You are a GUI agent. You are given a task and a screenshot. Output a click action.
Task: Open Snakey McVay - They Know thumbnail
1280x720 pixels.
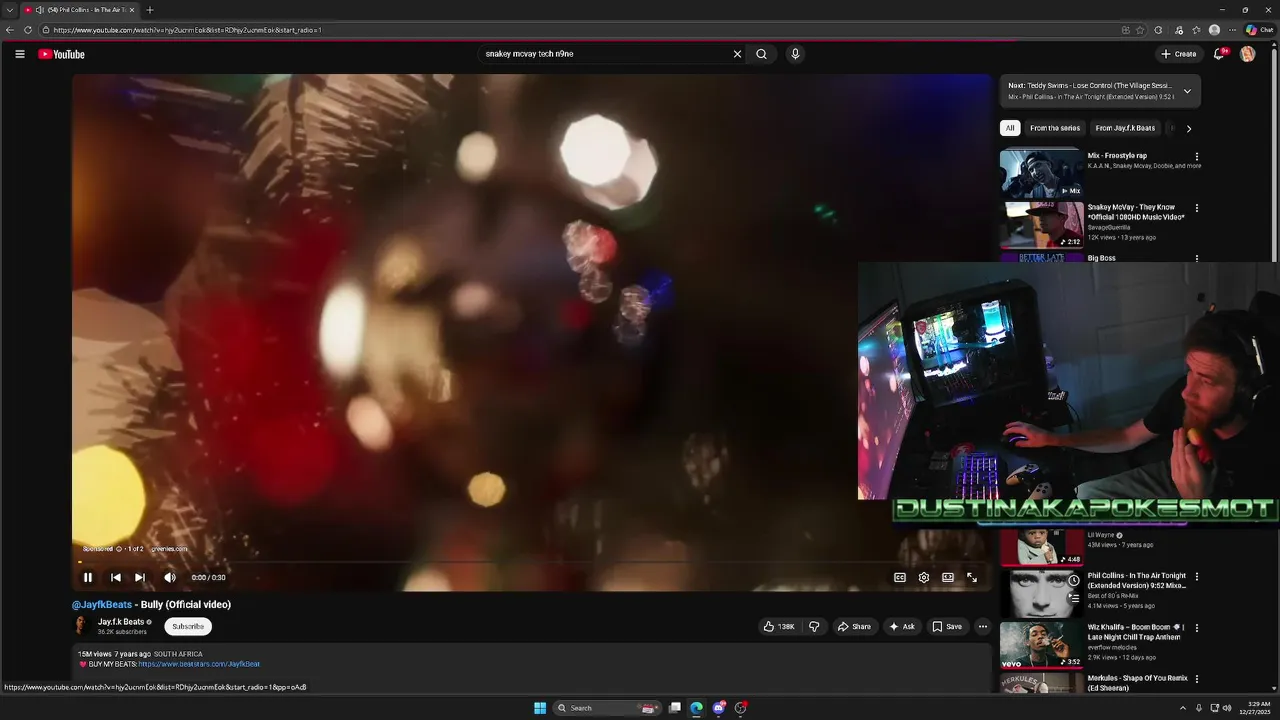click(1042, 224)
